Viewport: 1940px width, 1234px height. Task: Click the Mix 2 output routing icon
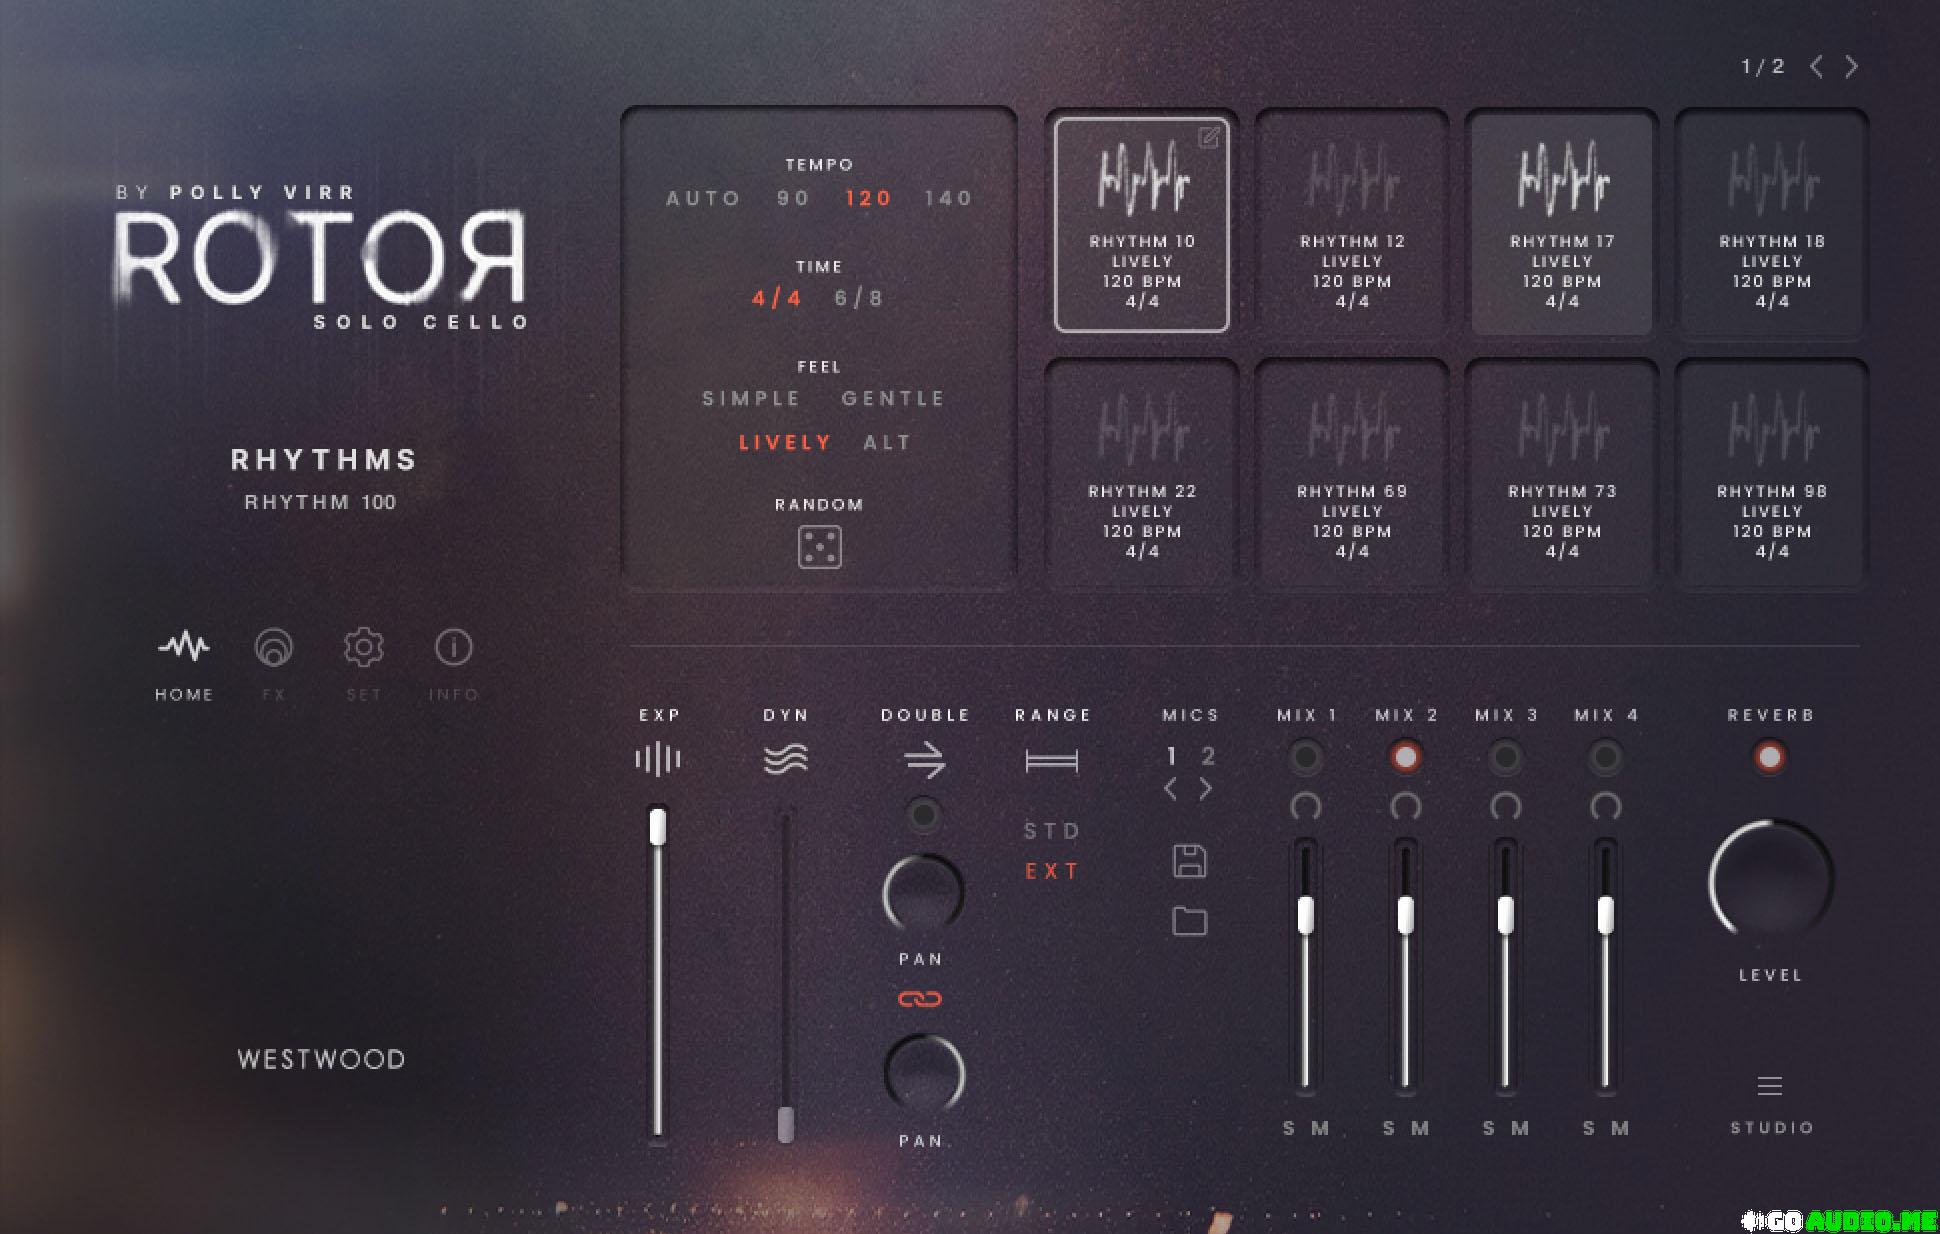click(x=1405, y=806)
